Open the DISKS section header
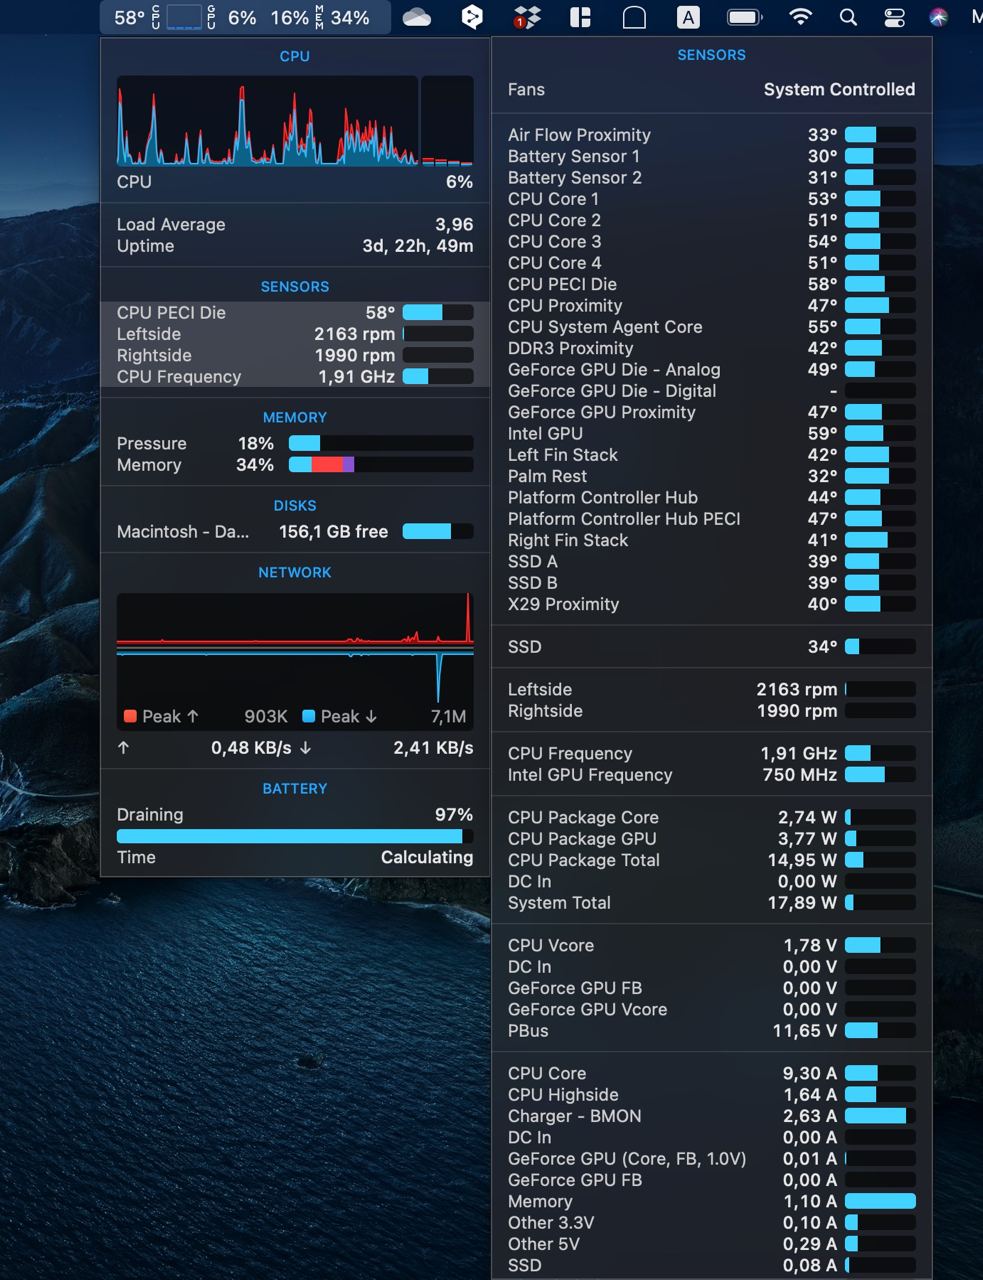This screenshot has height=1280, width=983. tap(294, 505)
